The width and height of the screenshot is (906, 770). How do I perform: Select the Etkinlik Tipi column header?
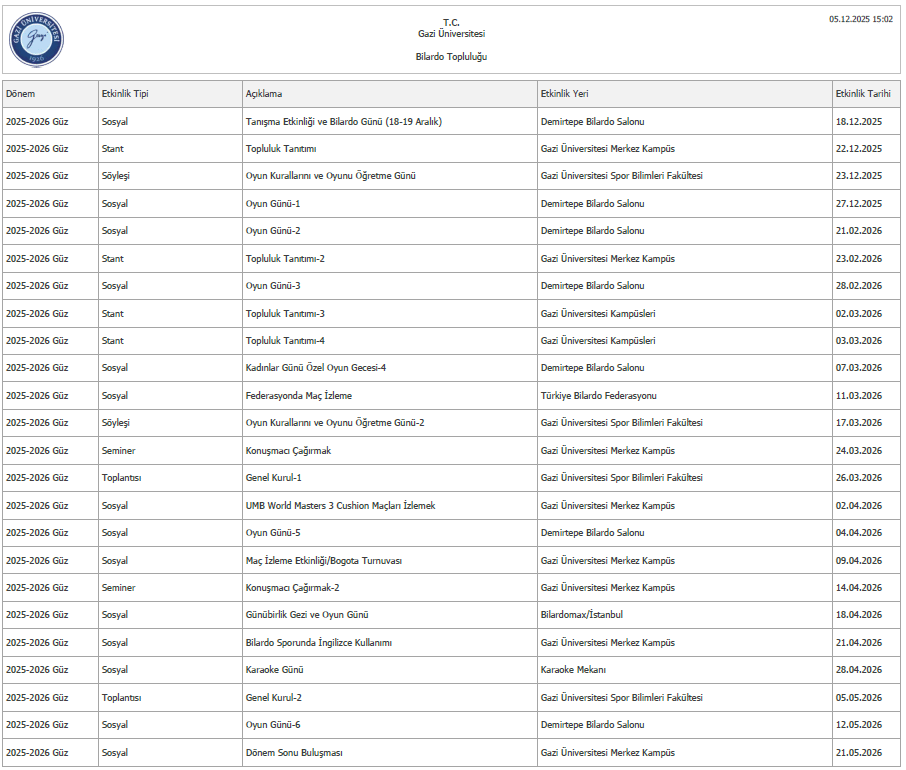tap(125, 94)
